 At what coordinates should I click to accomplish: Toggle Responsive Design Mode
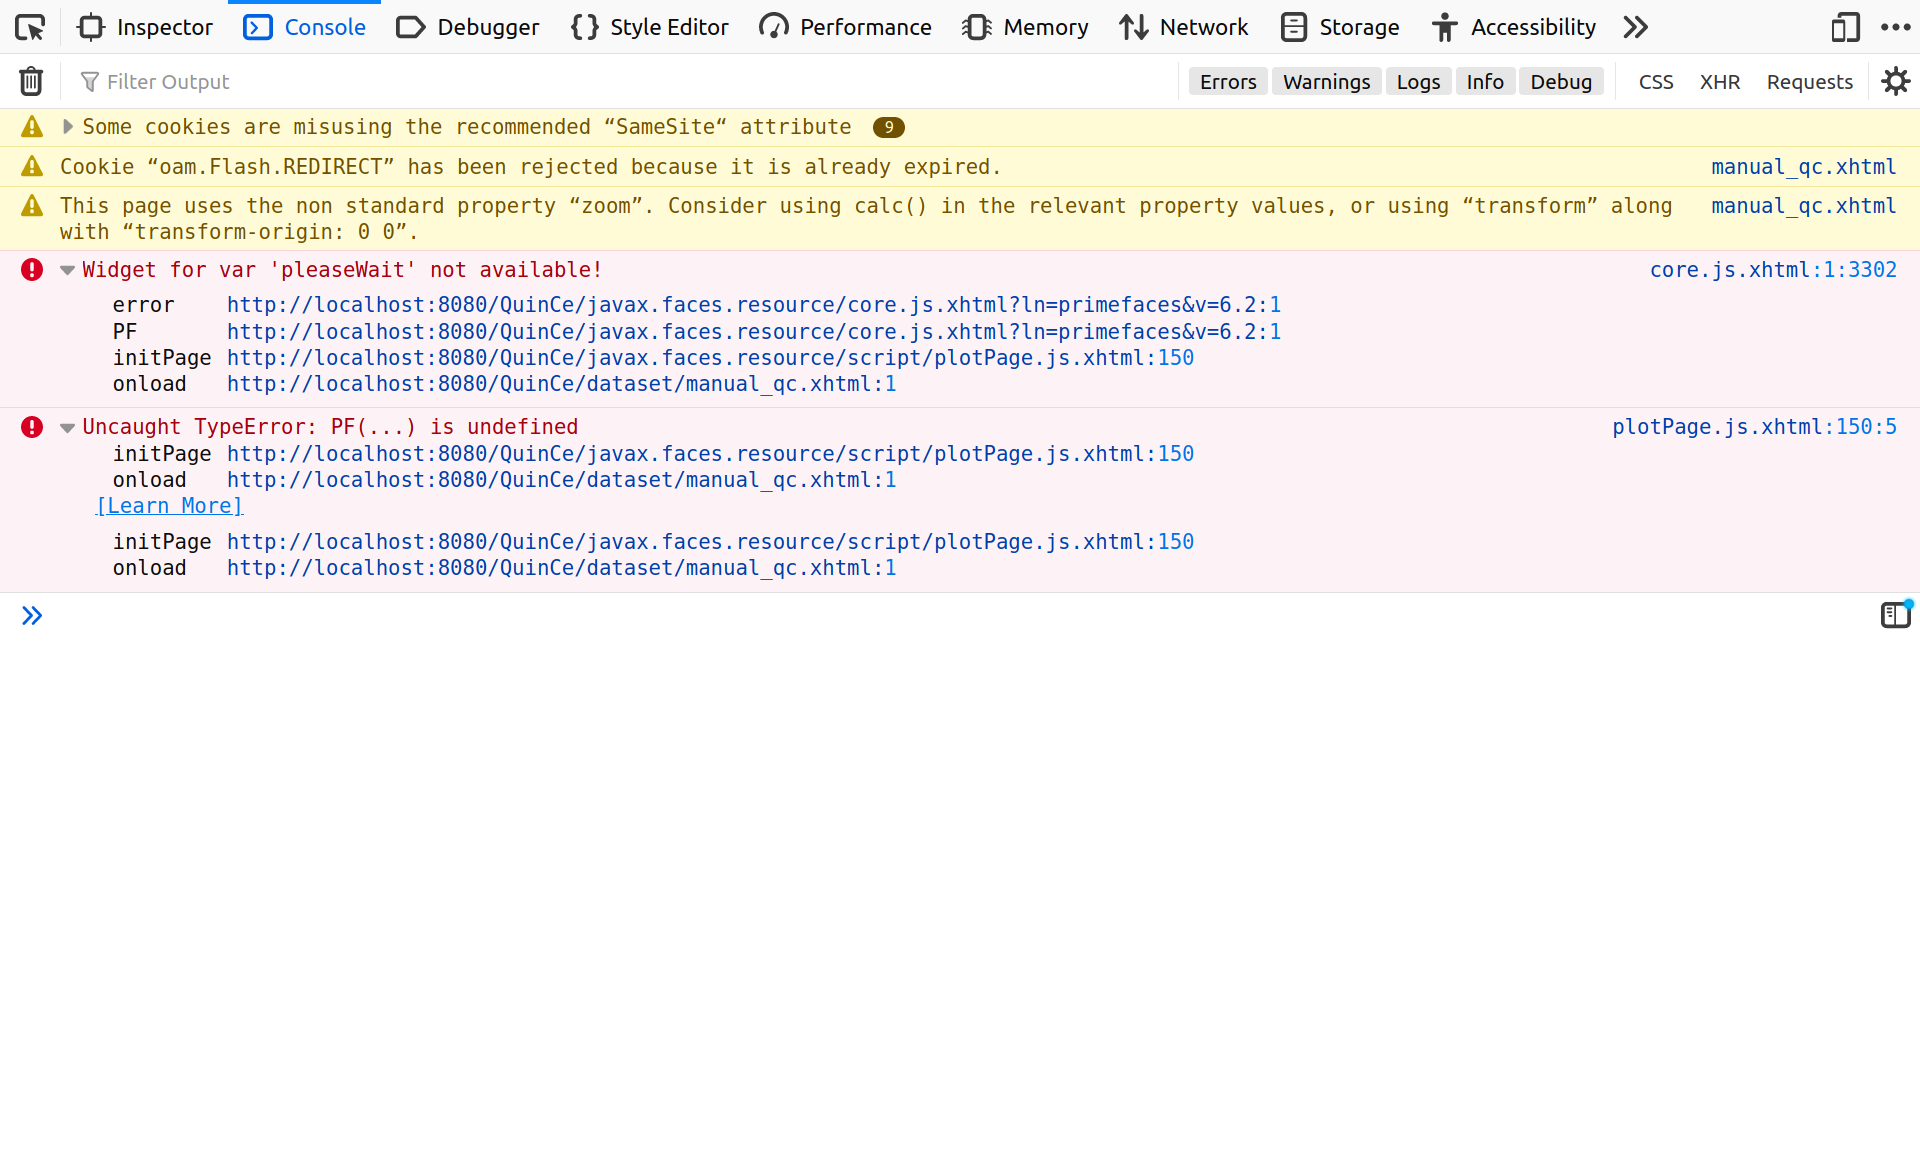[1845, 27]
